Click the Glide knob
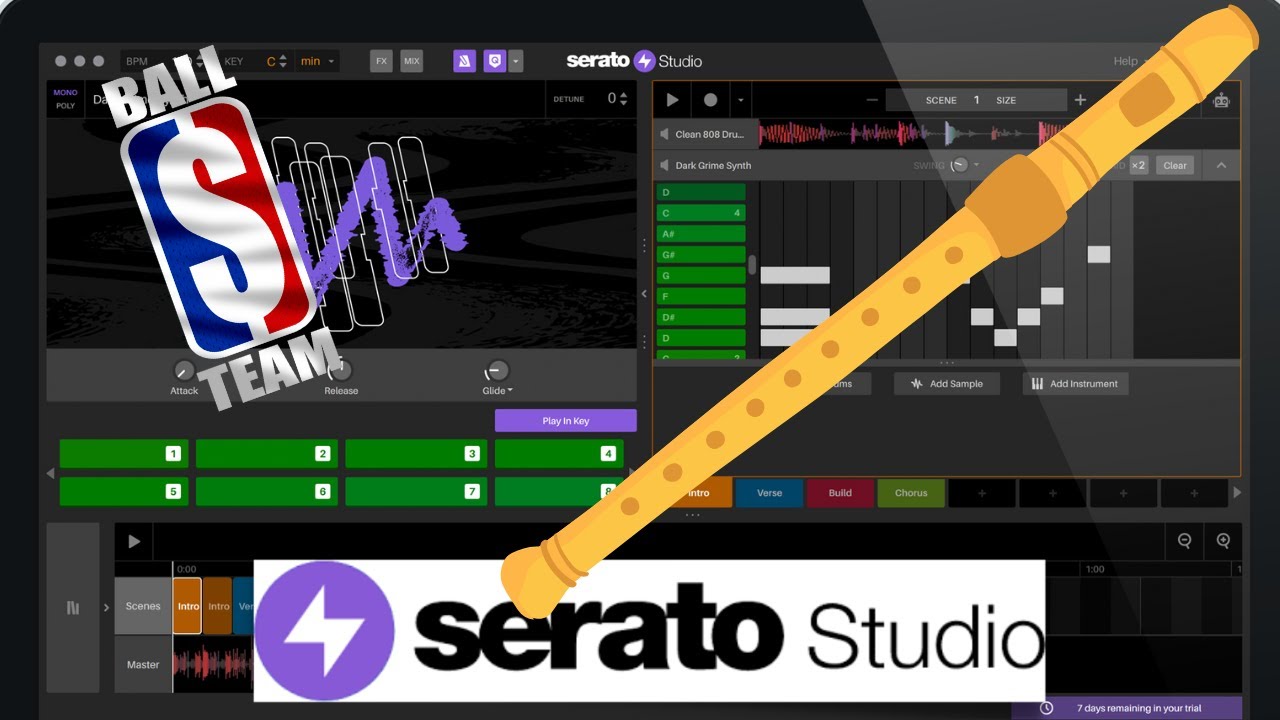The image size is (1280, 720). [497, 371]
